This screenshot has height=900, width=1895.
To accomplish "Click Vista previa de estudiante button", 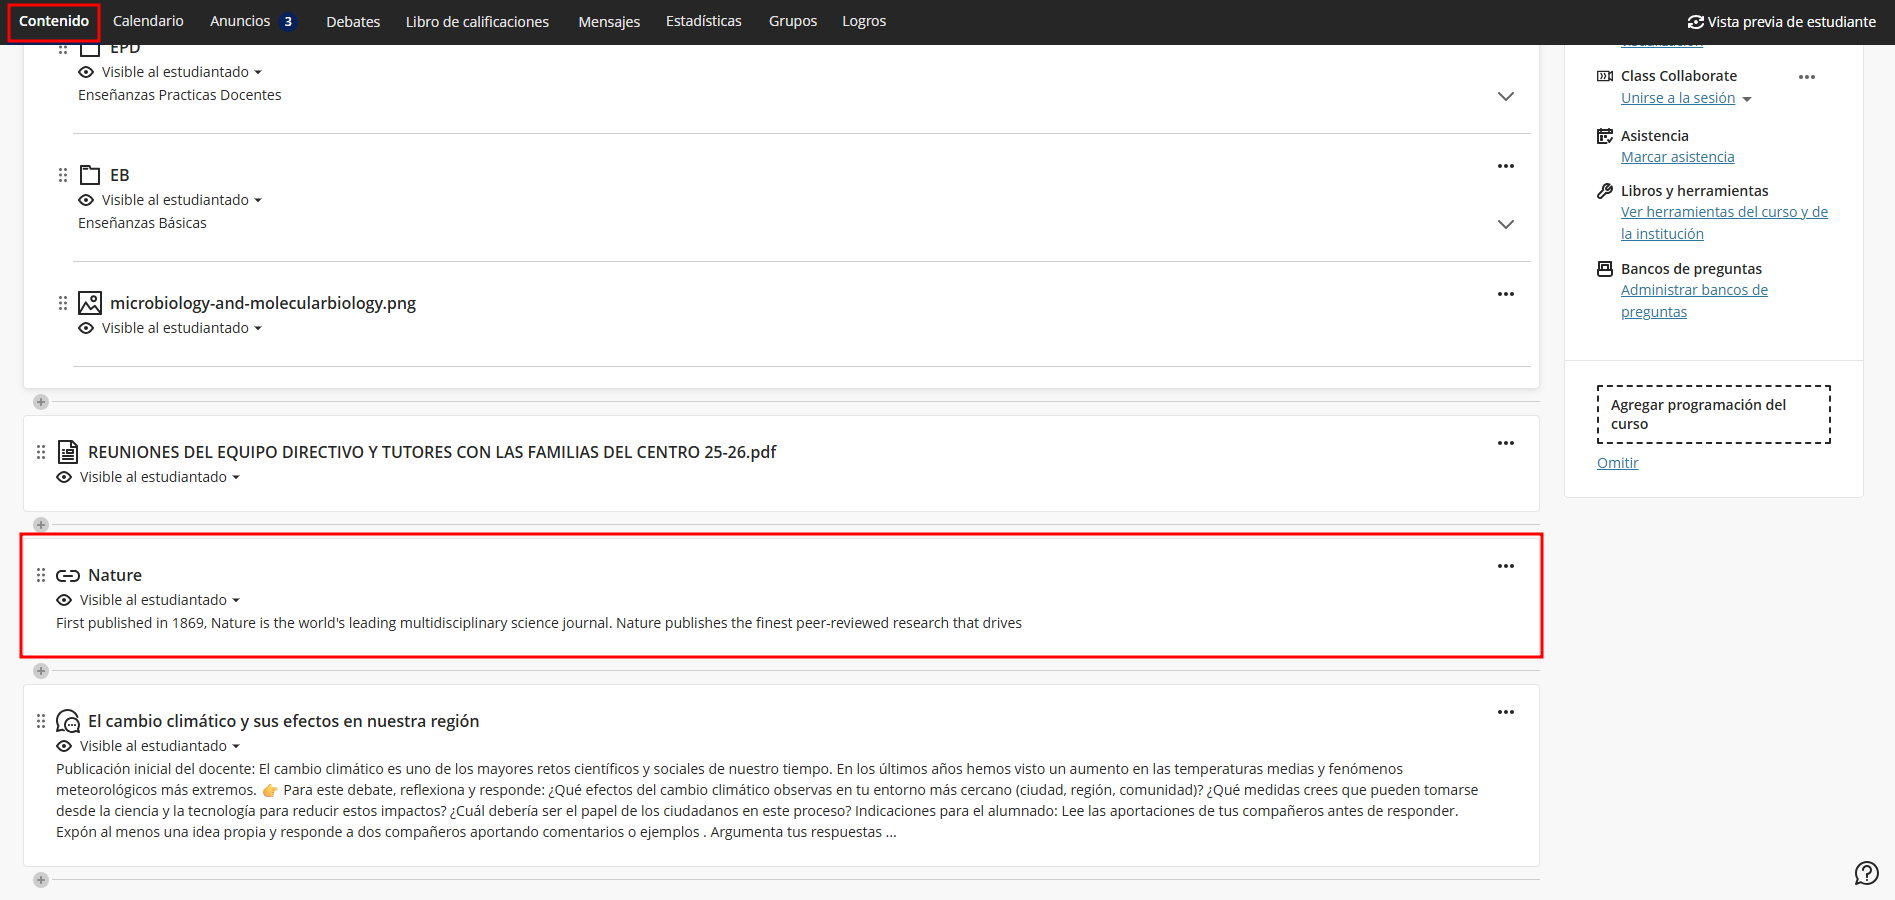I will (x=1781, y=21).
